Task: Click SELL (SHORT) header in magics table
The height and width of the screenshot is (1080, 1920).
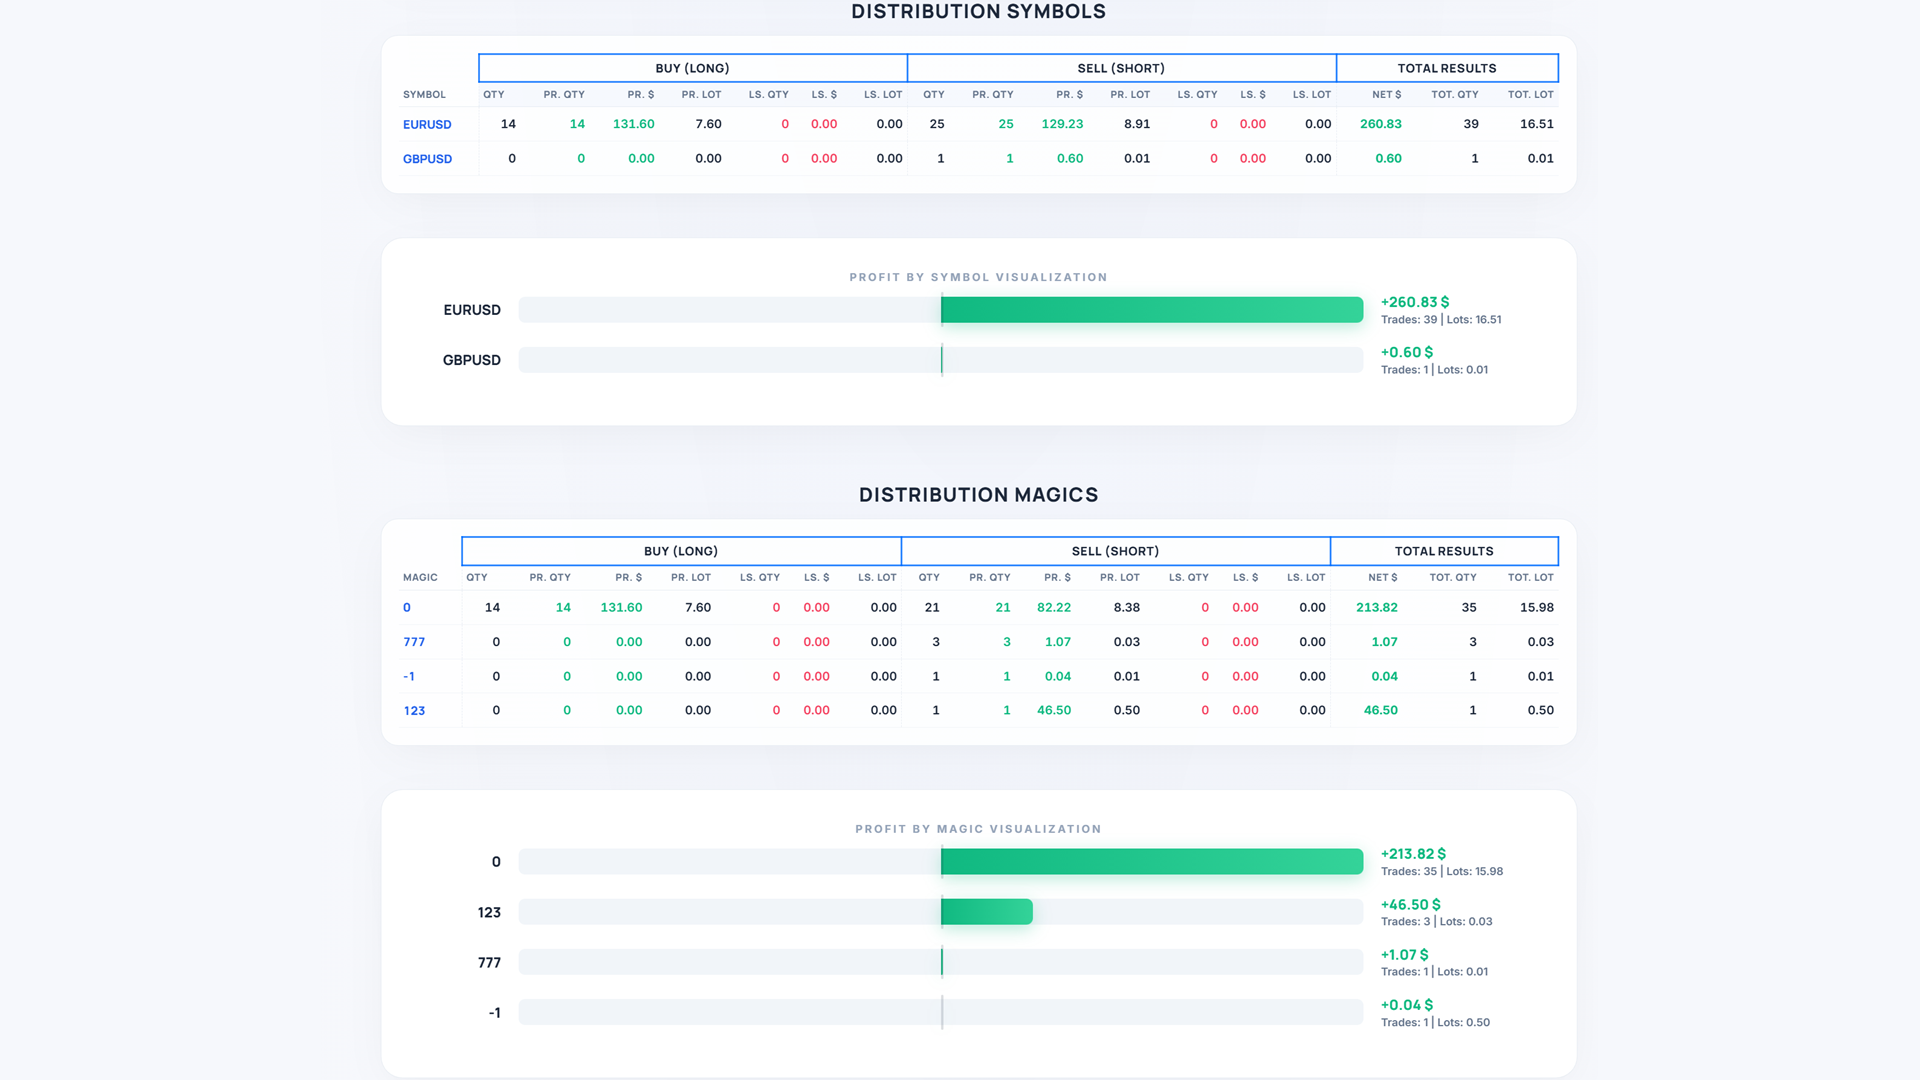Action: pos(1115,551)
